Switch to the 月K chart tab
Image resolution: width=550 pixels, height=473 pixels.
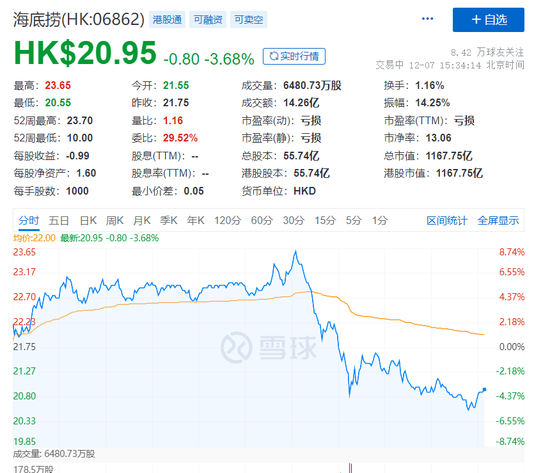[142, 221]
